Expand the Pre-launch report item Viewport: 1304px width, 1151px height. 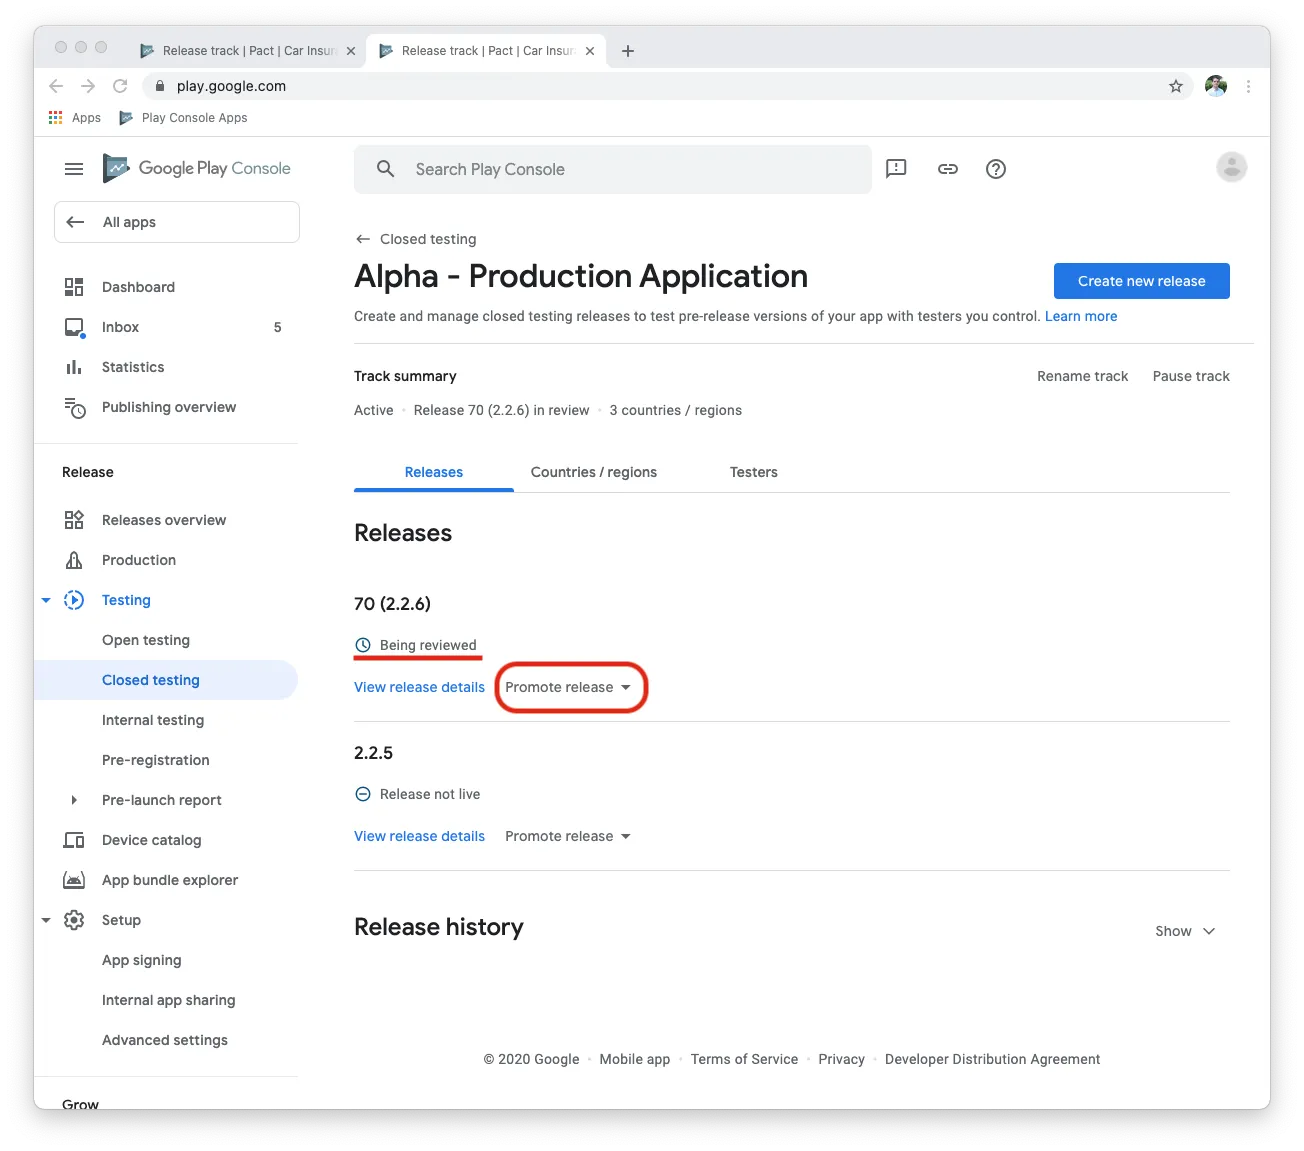tap(73, 800)
